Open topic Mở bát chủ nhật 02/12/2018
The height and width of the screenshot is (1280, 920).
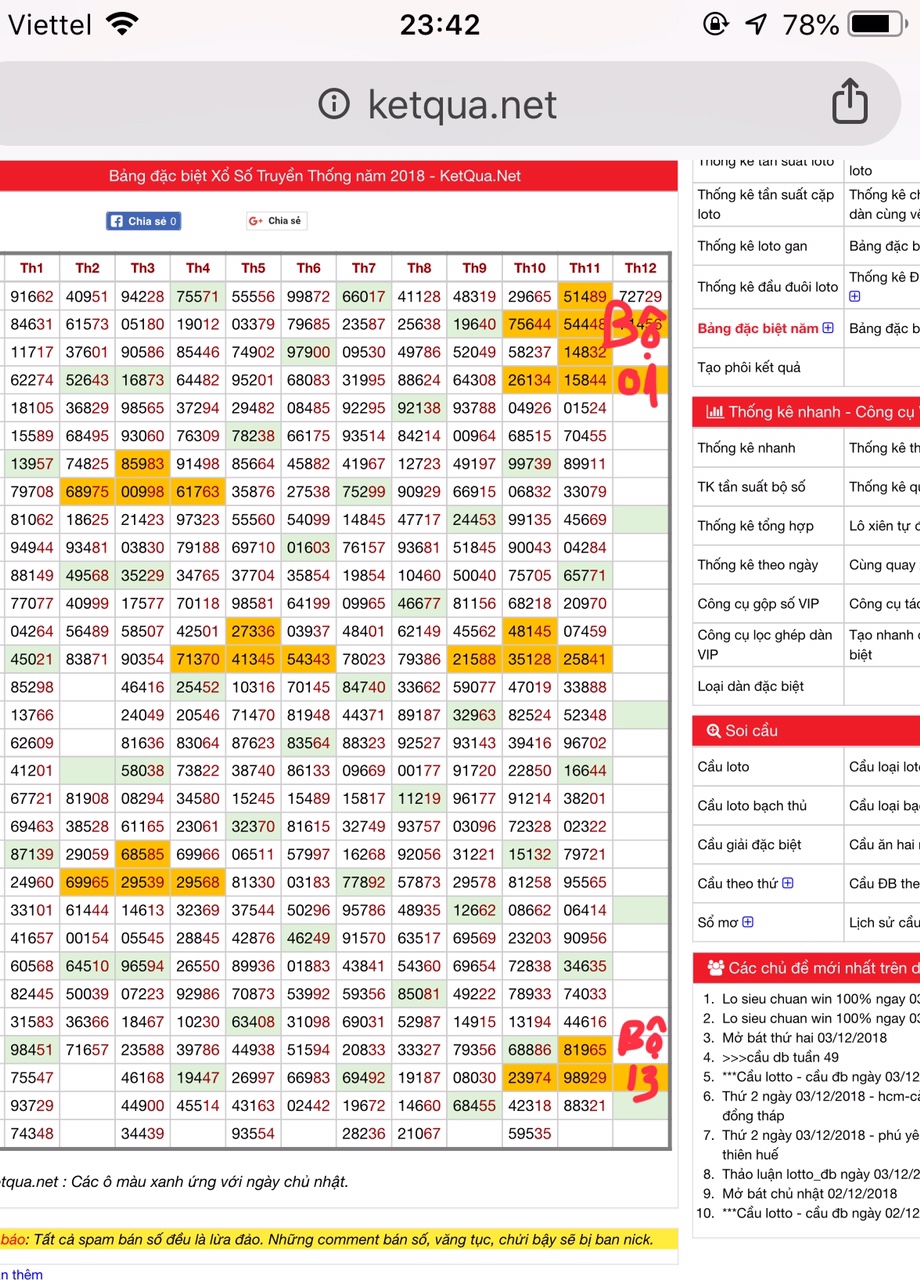pos(810,1193)
